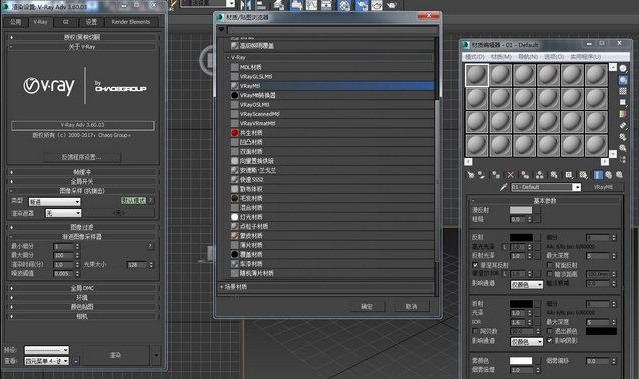Open 材质(M) menu in Material Editor
The height and width of the screenshot is (379, 639).
[x=501, y=57]
